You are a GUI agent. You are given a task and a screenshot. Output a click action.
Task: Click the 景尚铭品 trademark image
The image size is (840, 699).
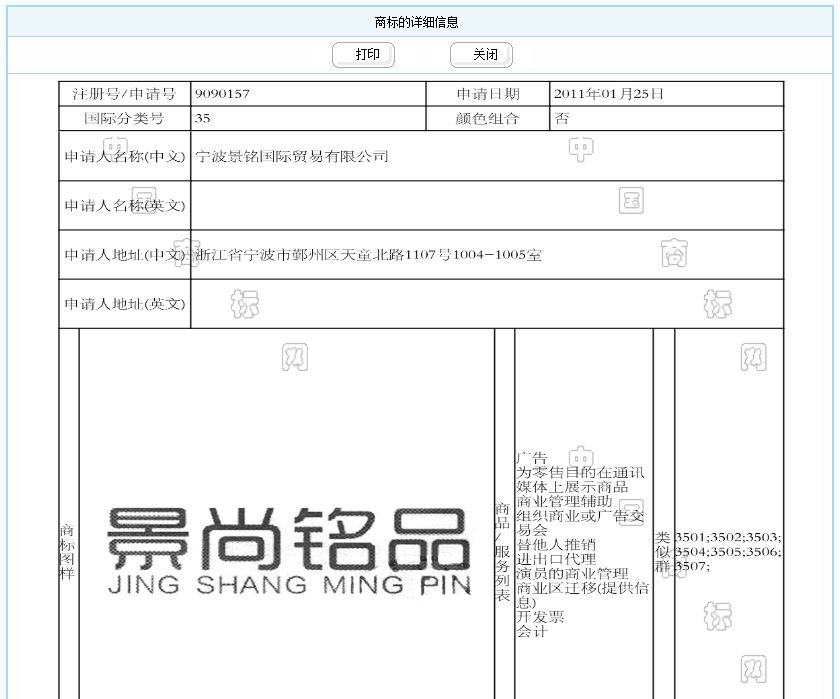[x=288, y=539]
